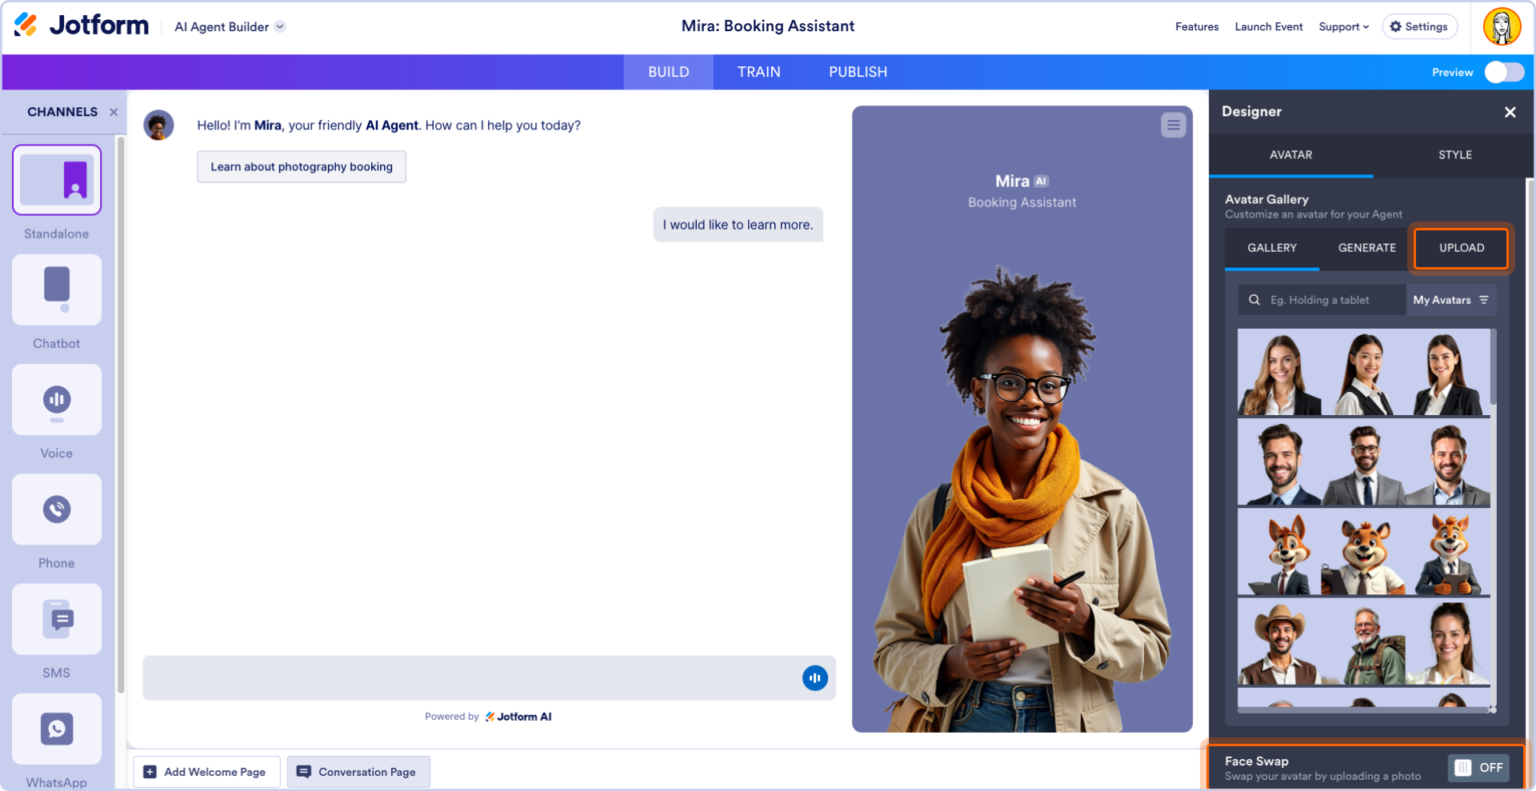Switch to the STYLE tab in Designer
The width and height of the screenshot is (1536, 791).
point(1455,155)
